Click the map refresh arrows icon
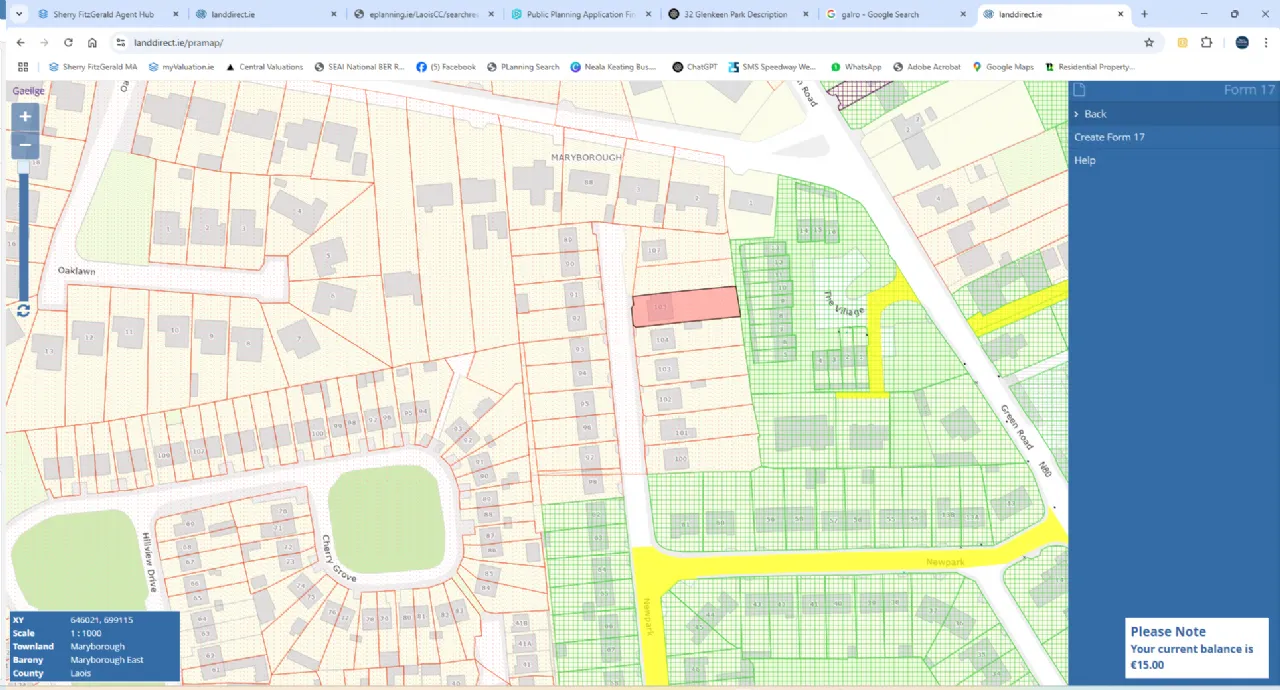 tap(23, 310)
